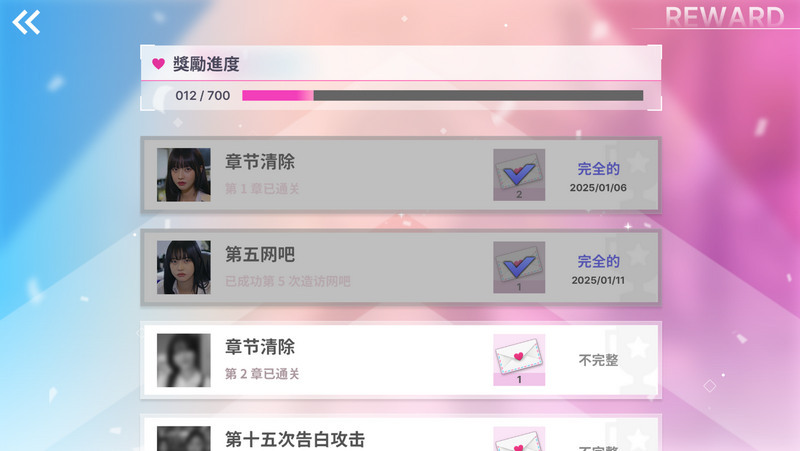
Task: Open the checked envelope reward for 第五网吧
Action: (519, 267)
